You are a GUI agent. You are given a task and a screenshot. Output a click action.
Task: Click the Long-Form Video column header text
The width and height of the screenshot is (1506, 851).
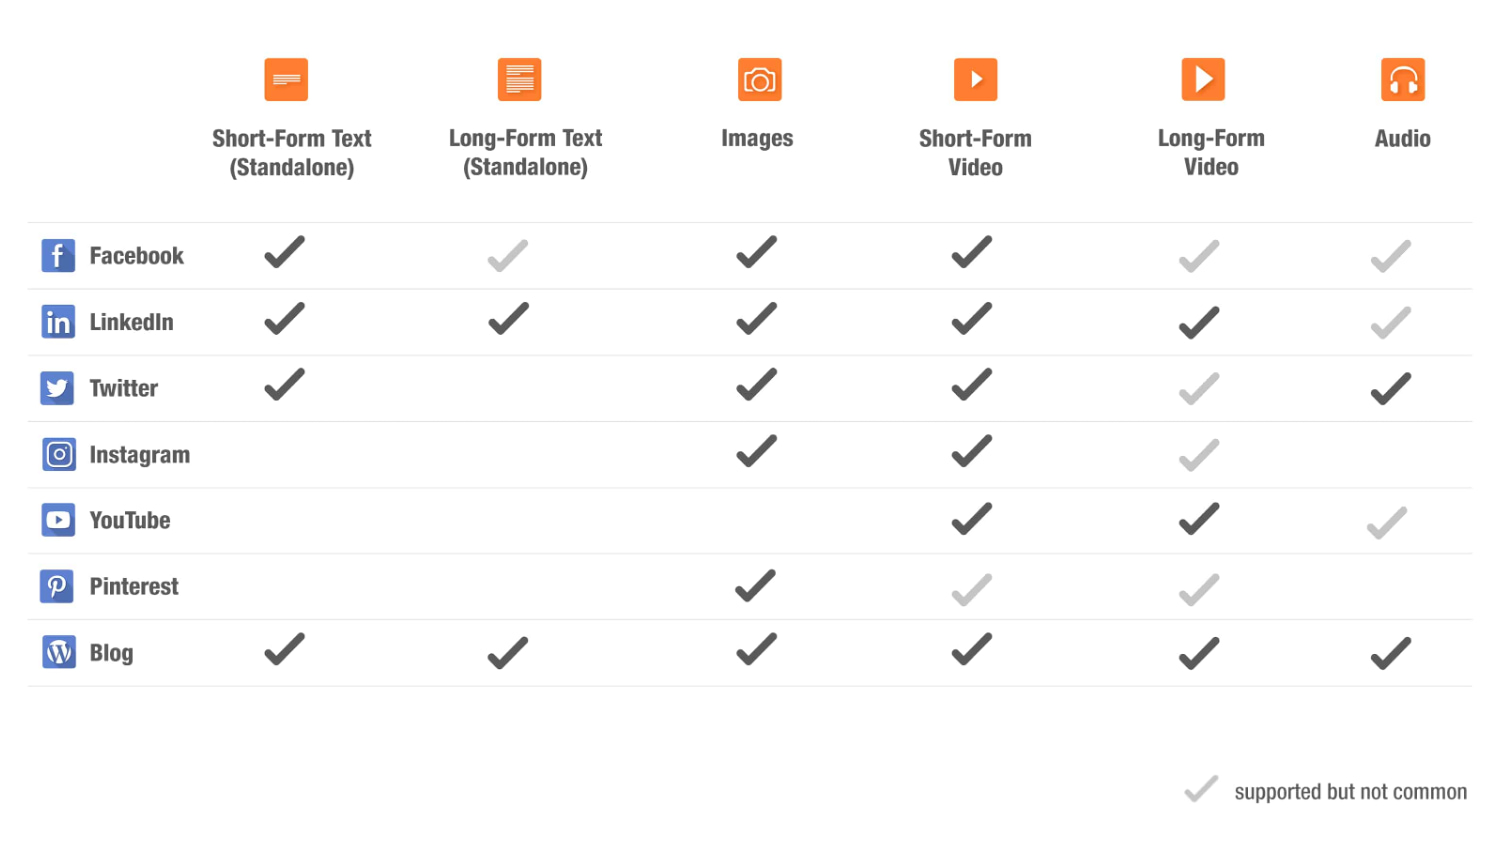(x=1211, y=152)
